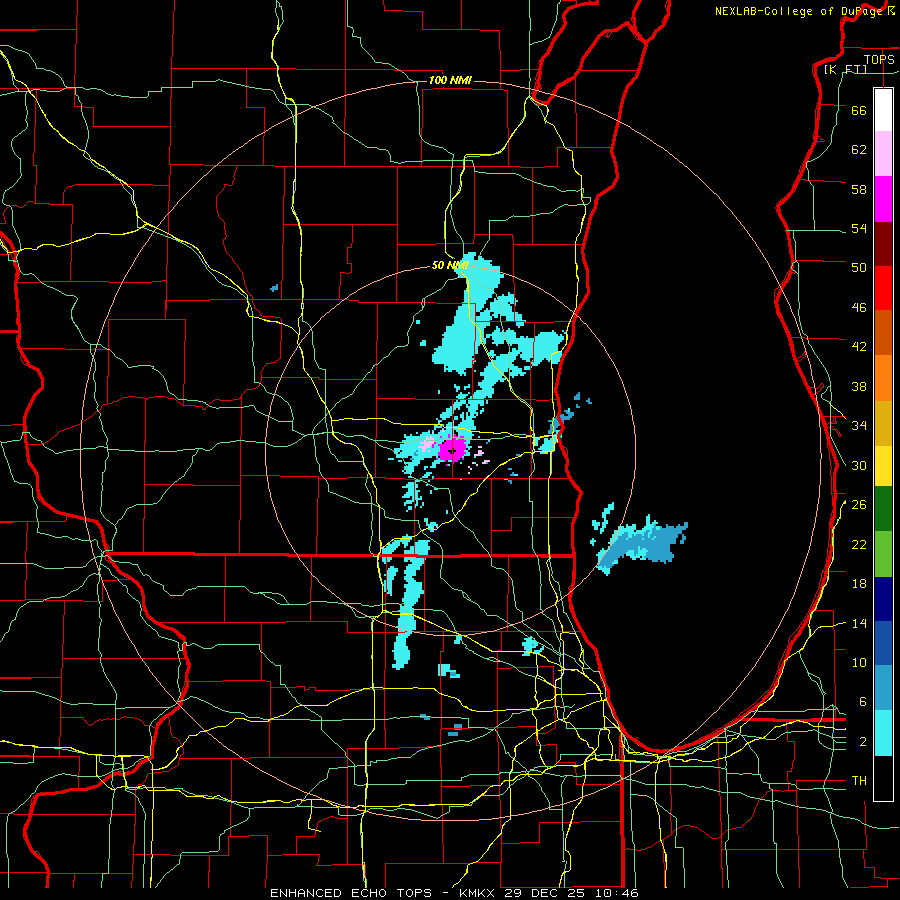Click the "TH" threshold legend label
Viewport: 900px width, 900px height.
[859, 781]
